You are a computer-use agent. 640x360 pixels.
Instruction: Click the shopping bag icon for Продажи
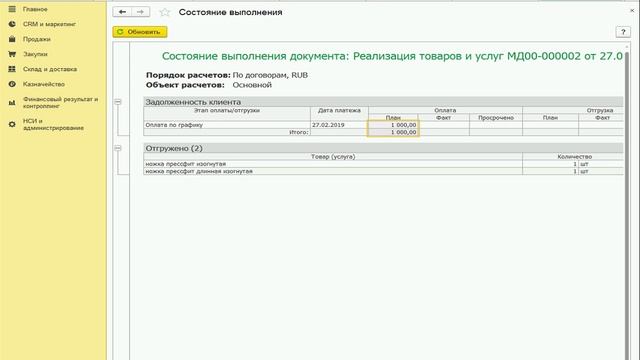pos(12,39)
